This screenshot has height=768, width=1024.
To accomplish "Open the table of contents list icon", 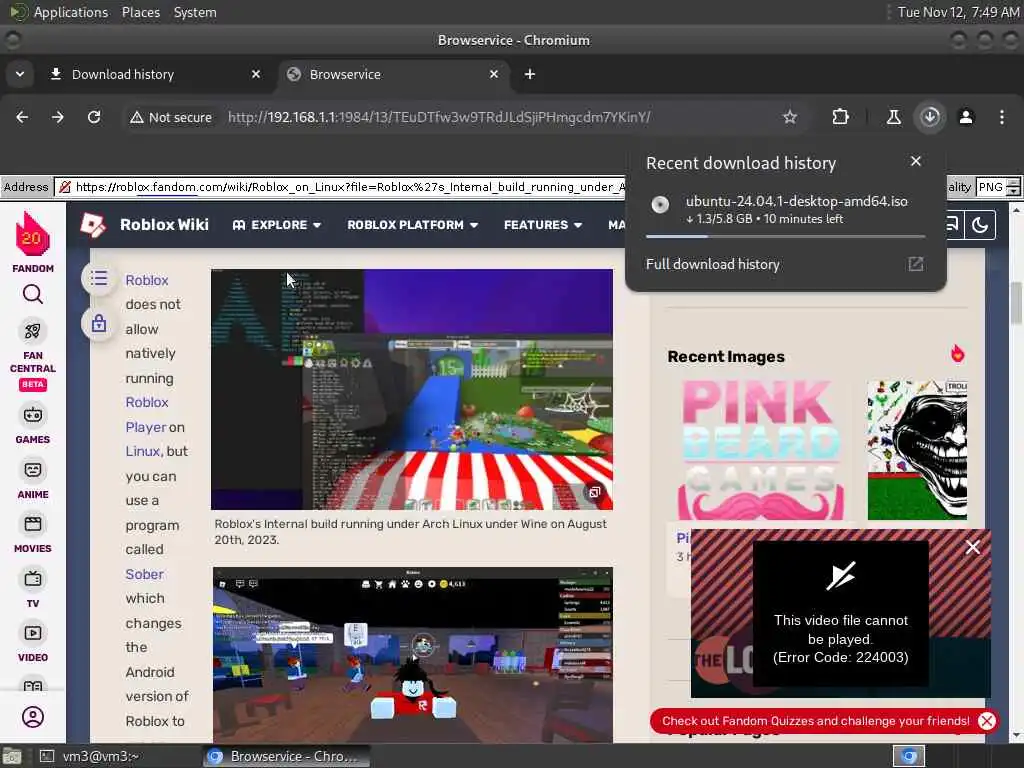I will pos(99,278).
